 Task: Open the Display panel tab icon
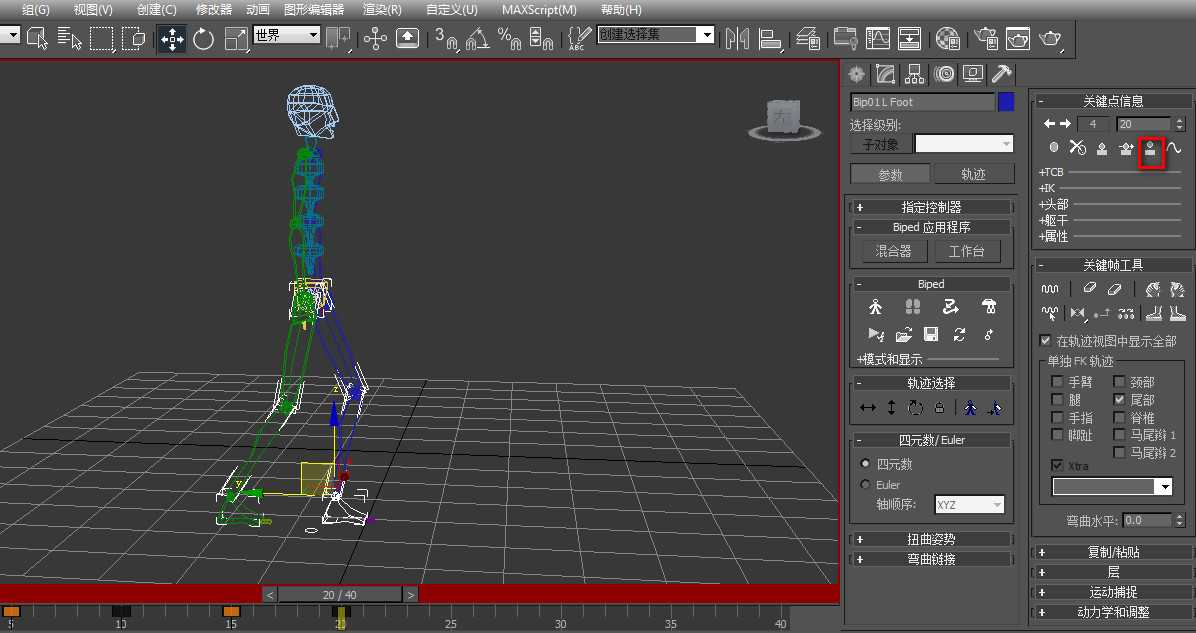pos(973,74)
